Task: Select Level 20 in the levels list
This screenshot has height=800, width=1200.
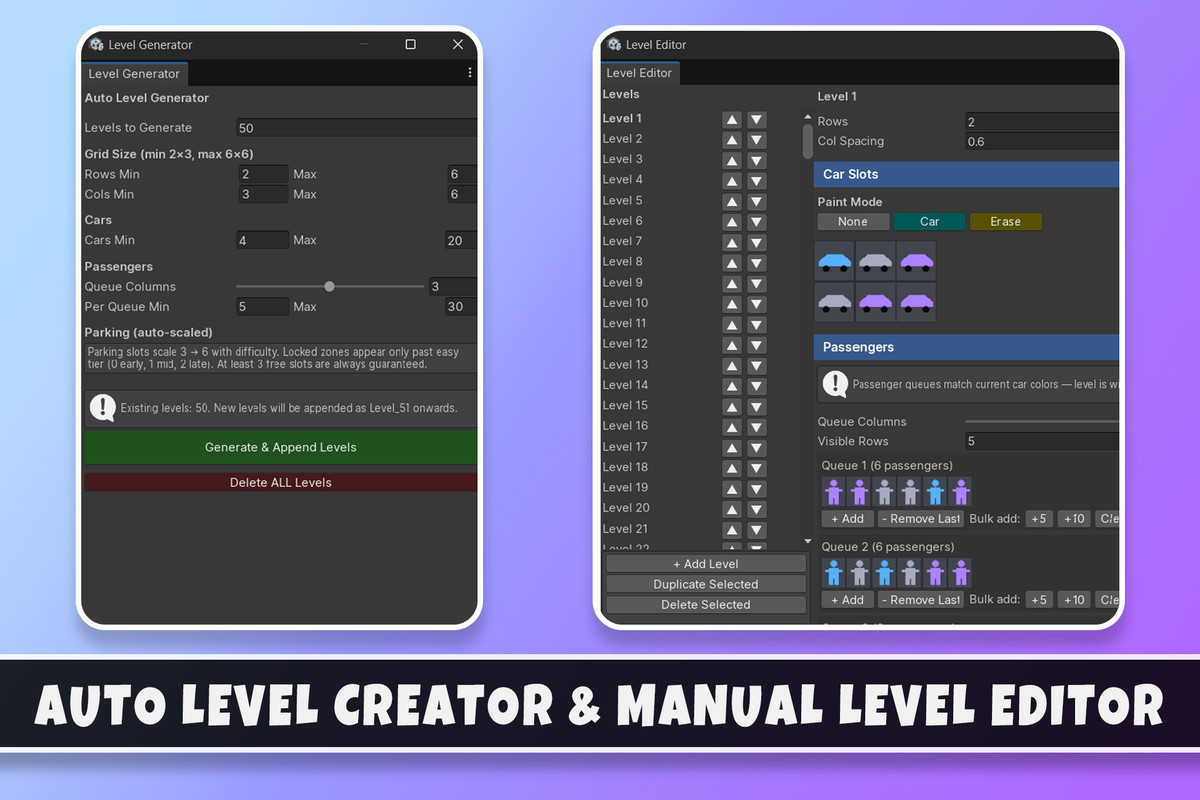Action: [x=626, y=508]
